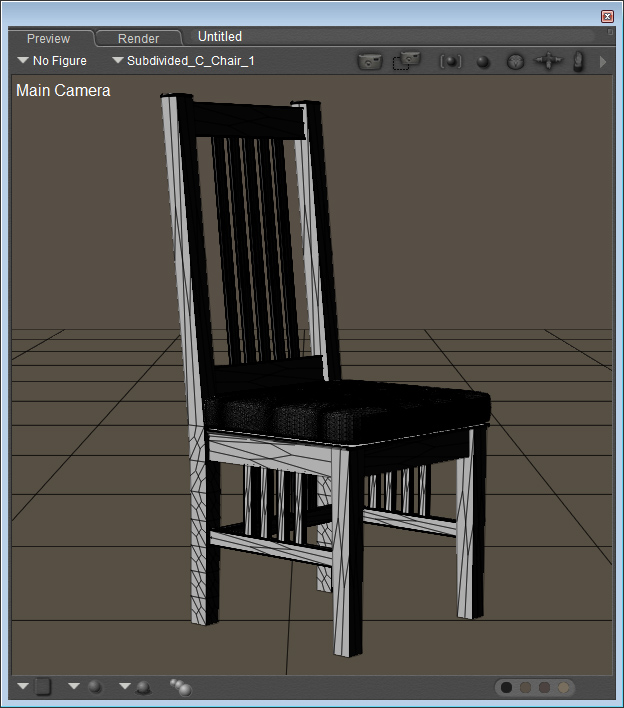
Task: Switch to the Preview tab
Action: click(48, 38)
